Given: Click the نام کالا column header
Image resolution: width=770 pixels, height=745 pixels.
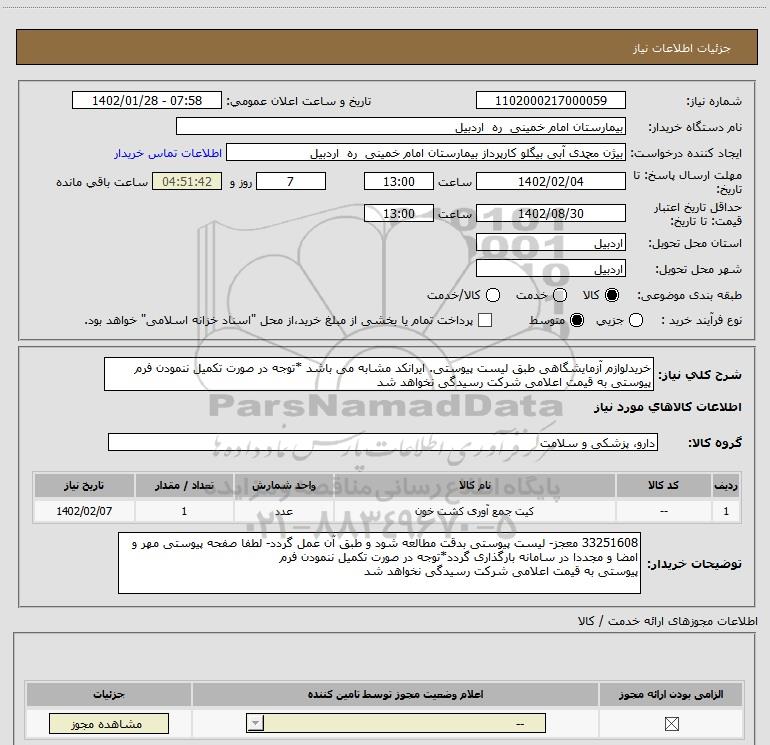Looking at the screenshot, I should (474, 485).
